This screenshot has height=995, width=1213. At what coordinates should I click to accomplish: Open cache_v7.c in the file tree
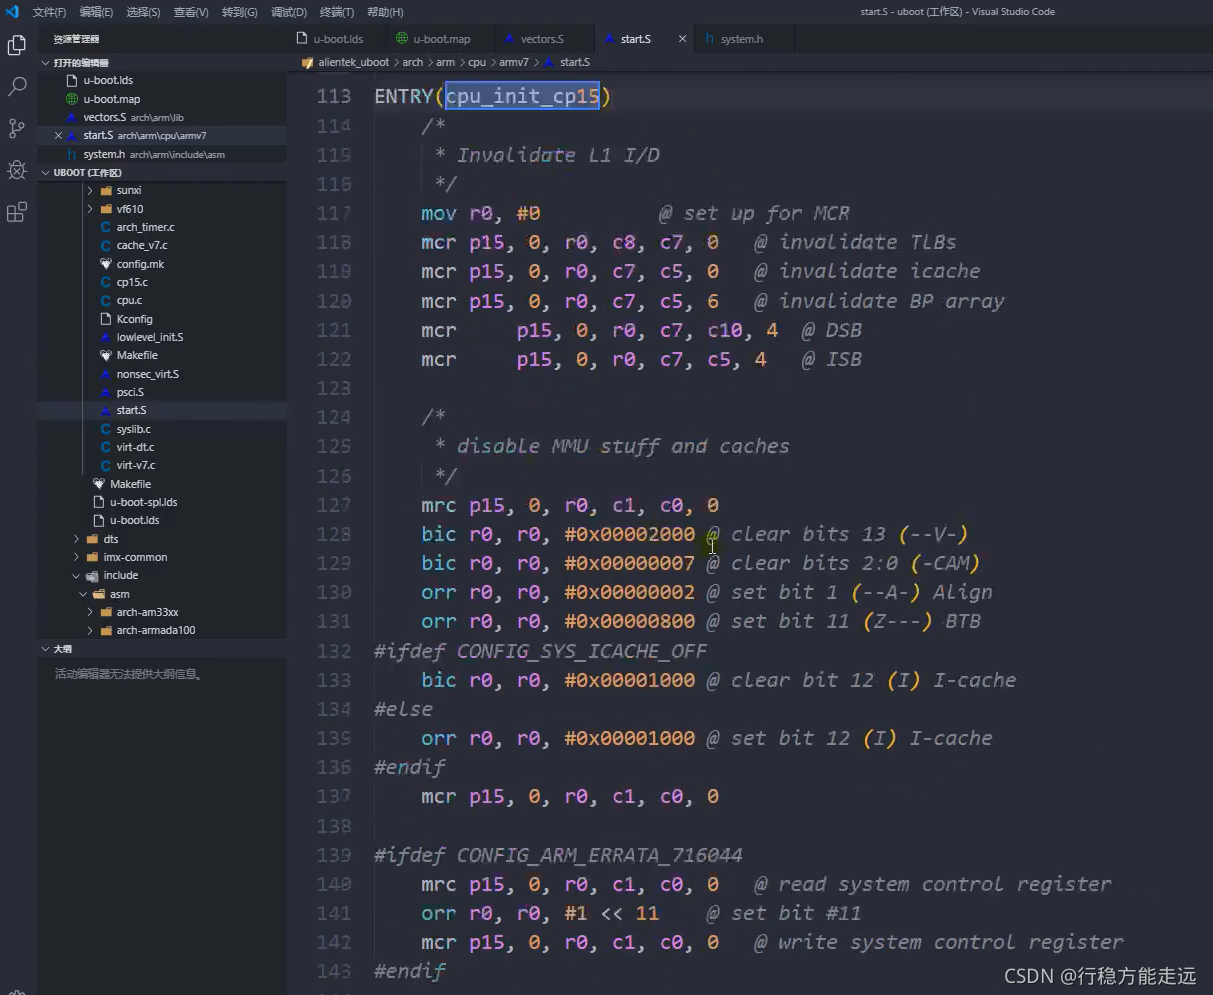click(141, 245)
